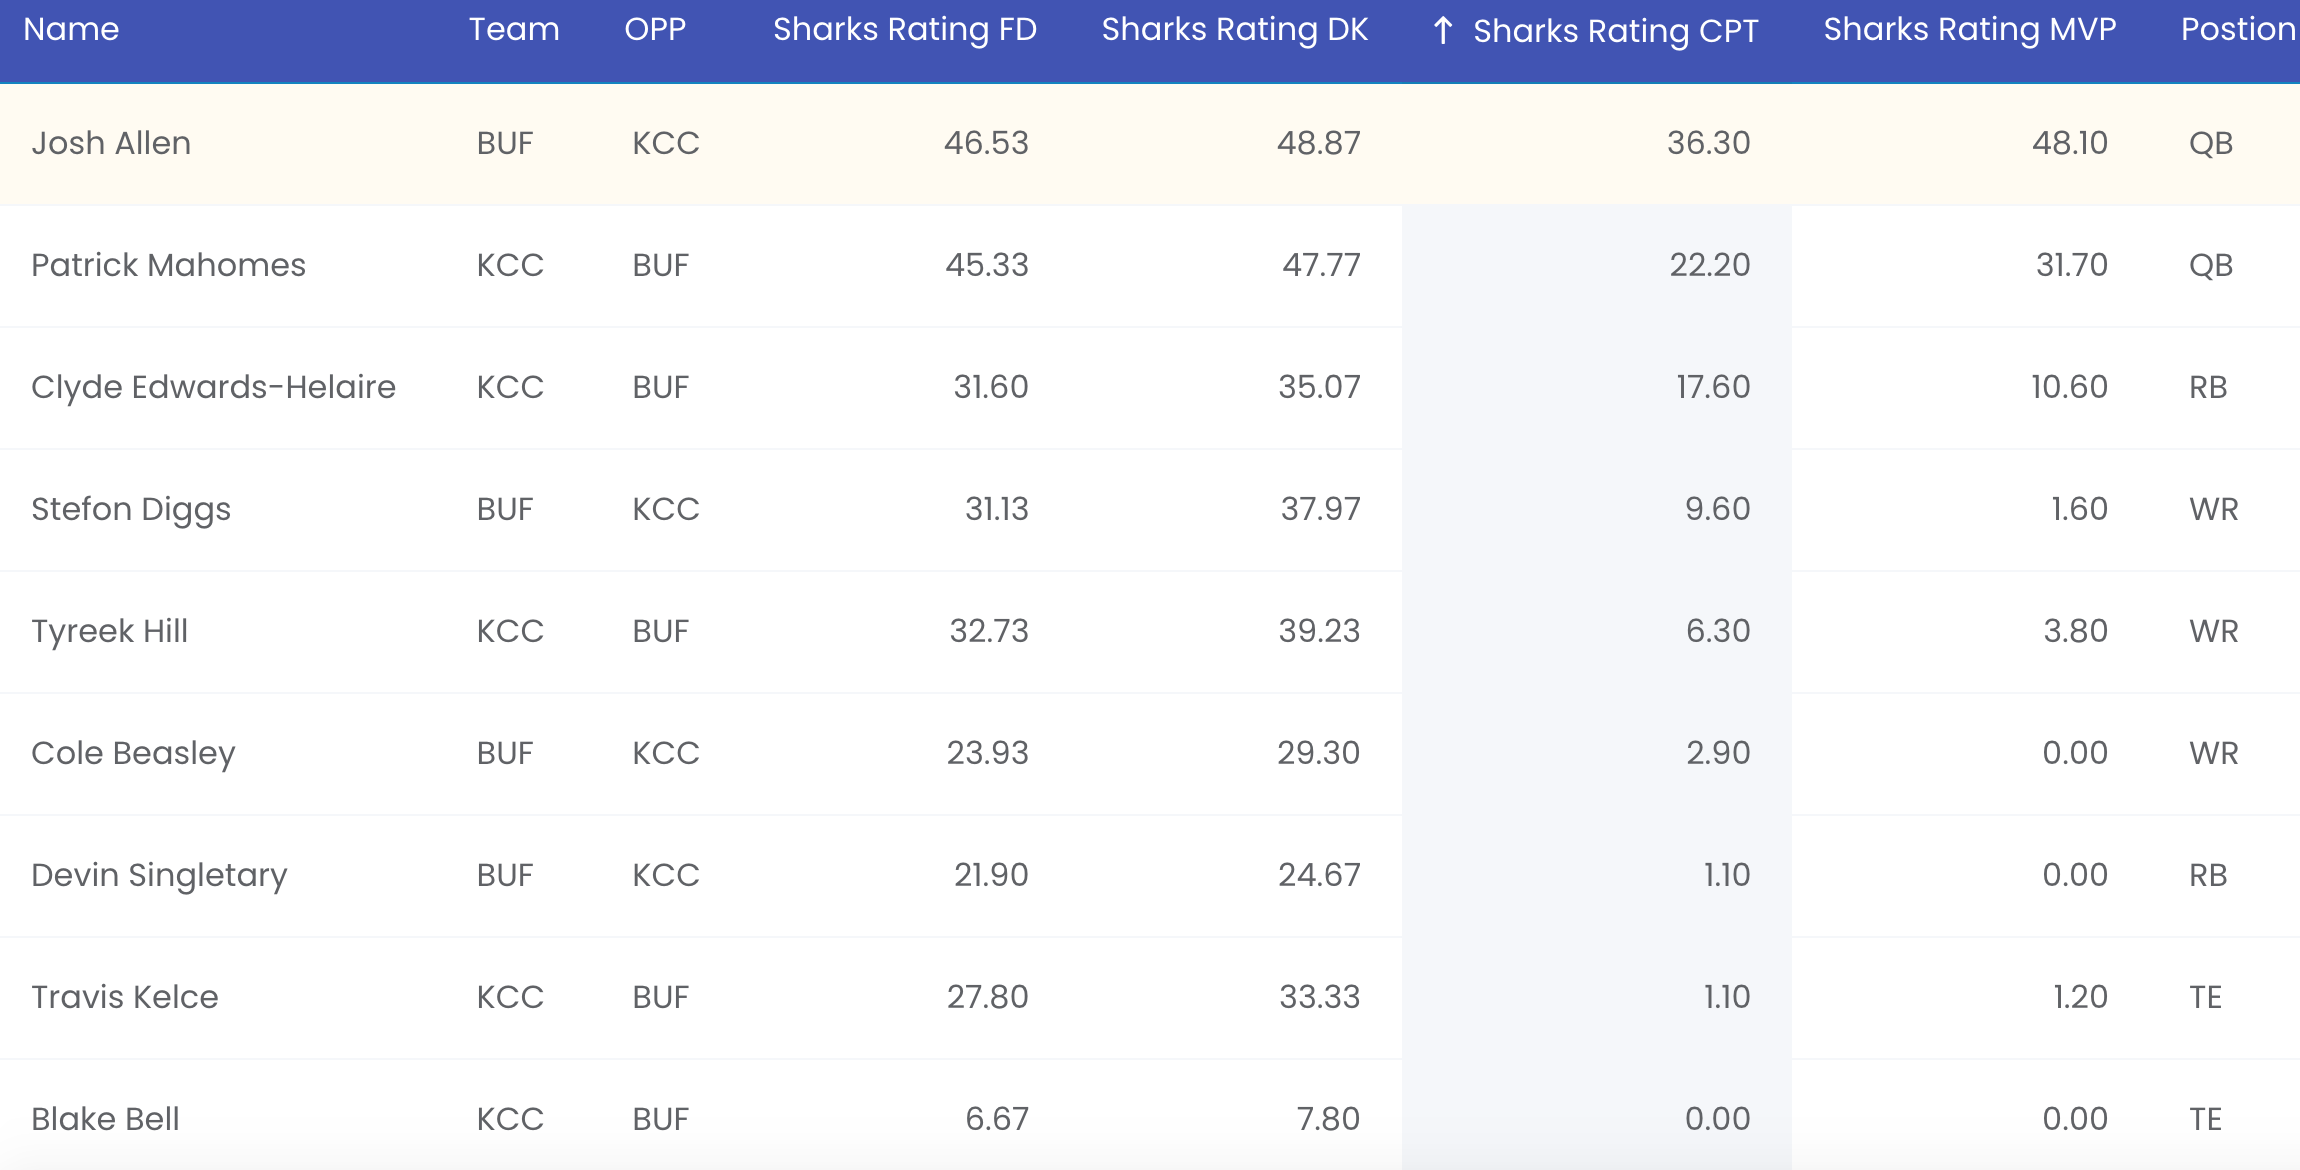Click the Sharks Rating CPT header text
The width and height of the screenshot is (2300, 1170).
pos(1616,31)
